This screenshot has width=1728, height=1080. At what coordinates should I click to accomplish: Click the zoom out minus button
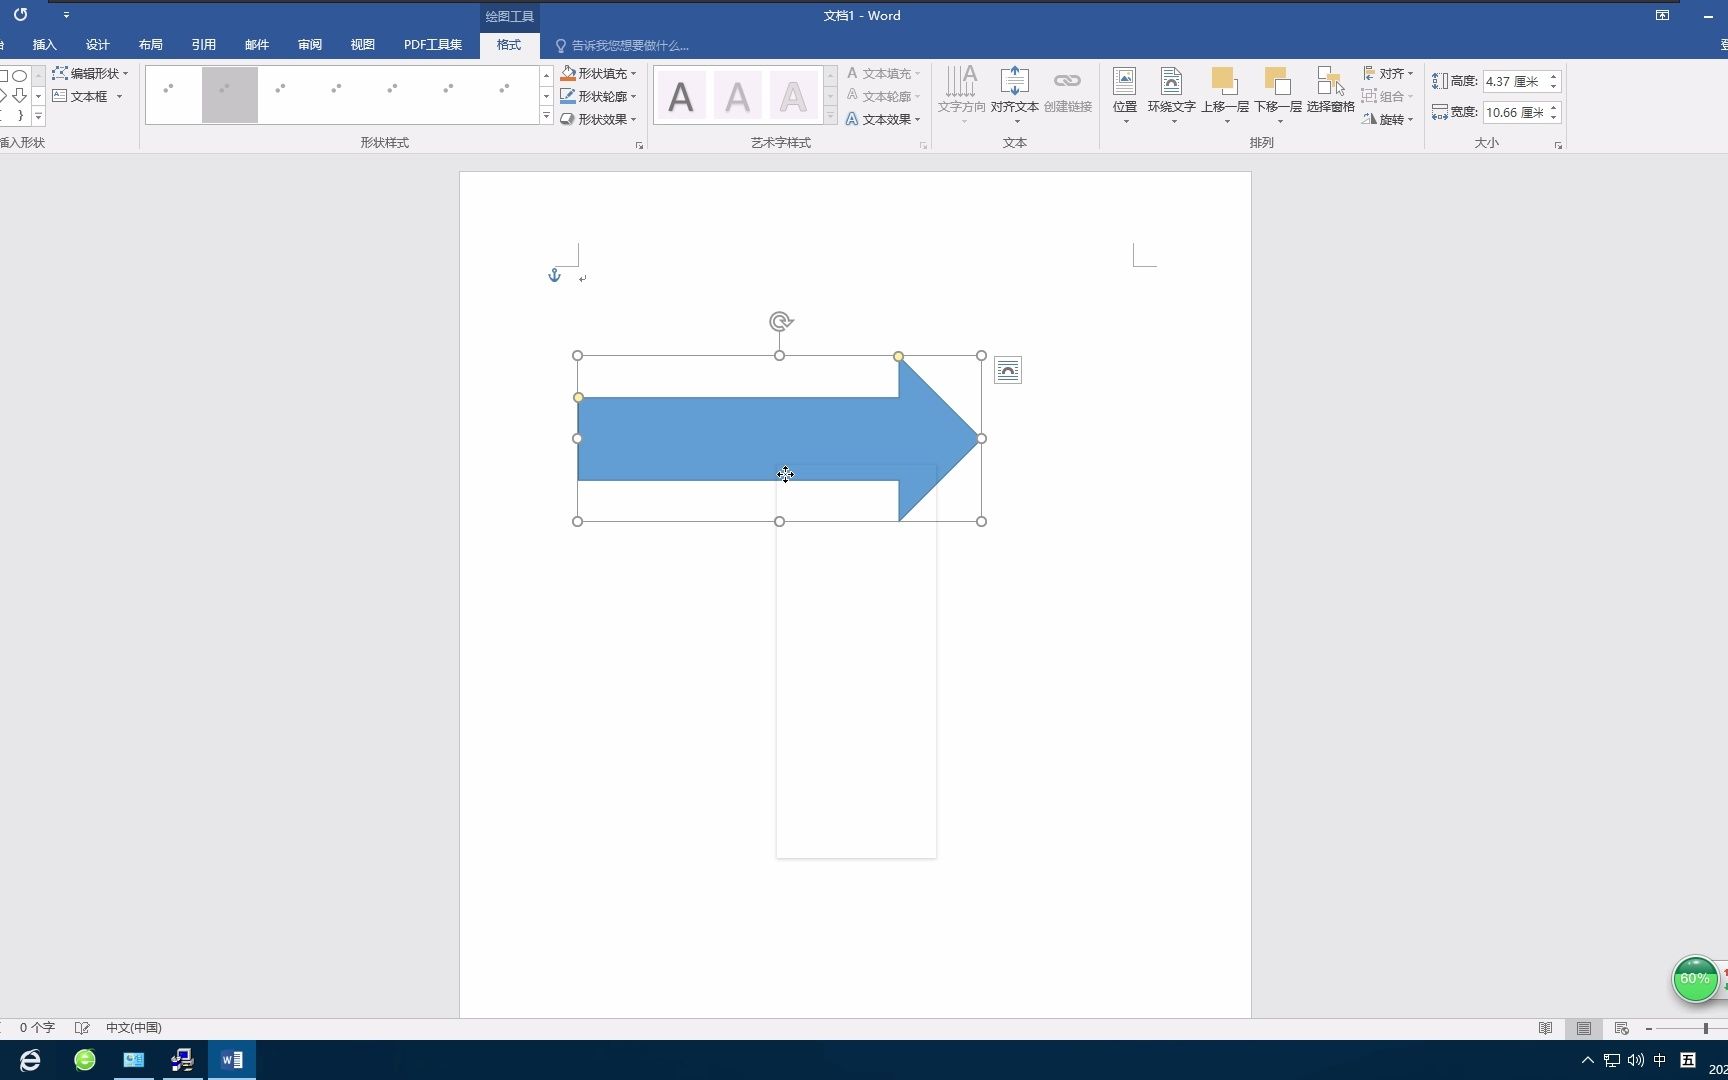click(x=1649, y=1029)
